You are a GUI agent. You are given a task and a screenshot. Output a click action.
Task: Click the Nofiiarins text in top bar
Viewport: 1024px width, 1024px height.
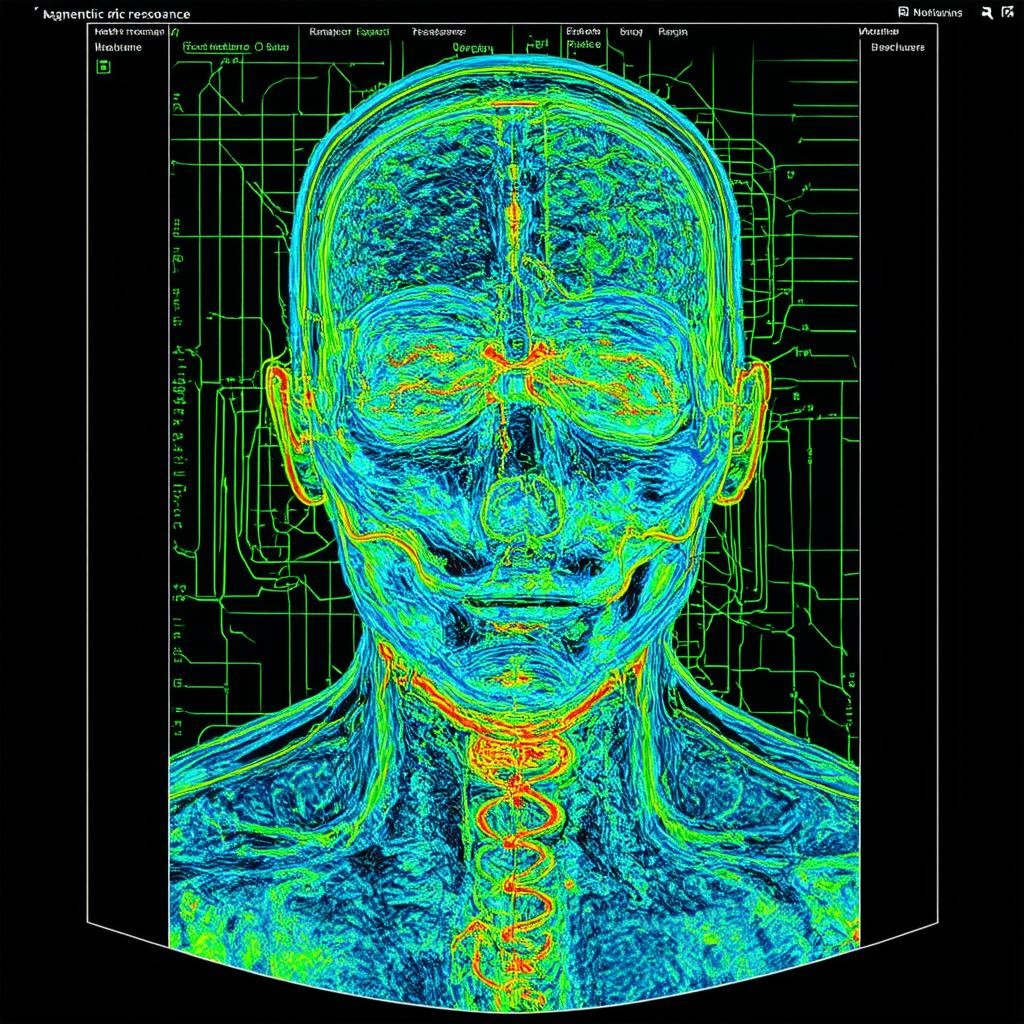(x=938, y=12)
